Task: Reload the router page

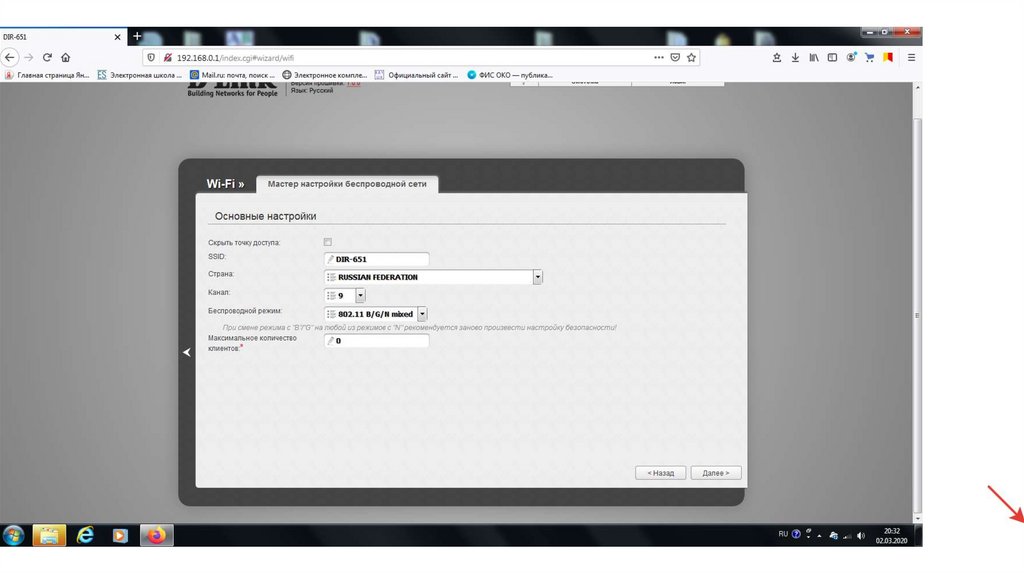Action: [47, 57]
